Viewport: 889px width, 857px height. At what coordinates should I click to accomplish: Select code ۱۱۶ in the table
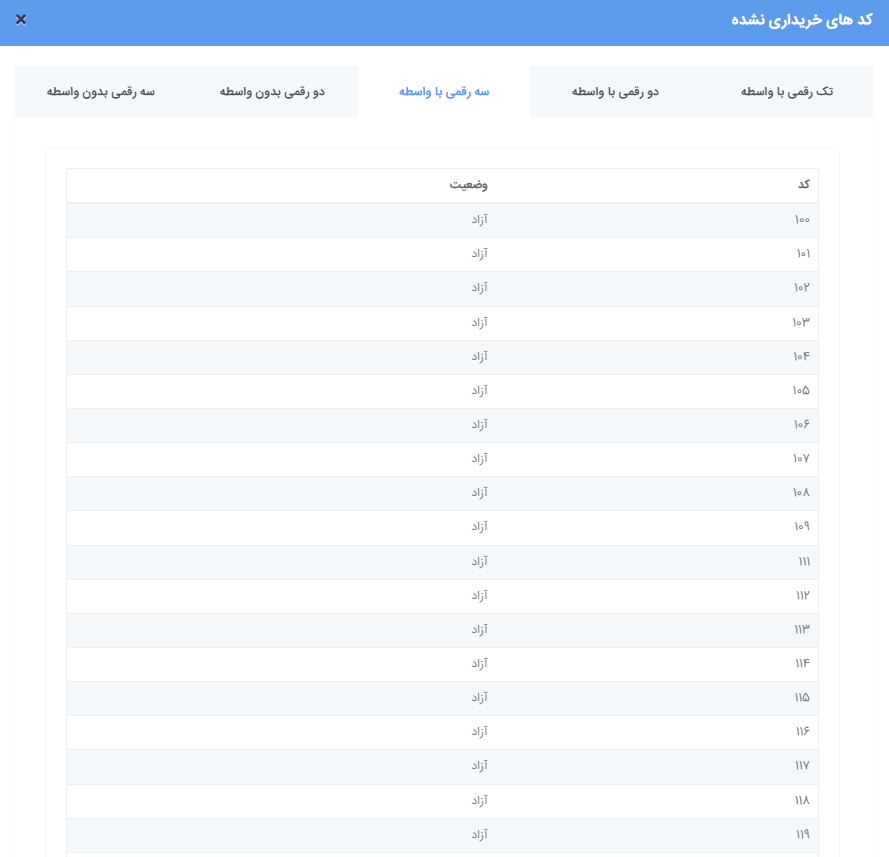point(803,732)
